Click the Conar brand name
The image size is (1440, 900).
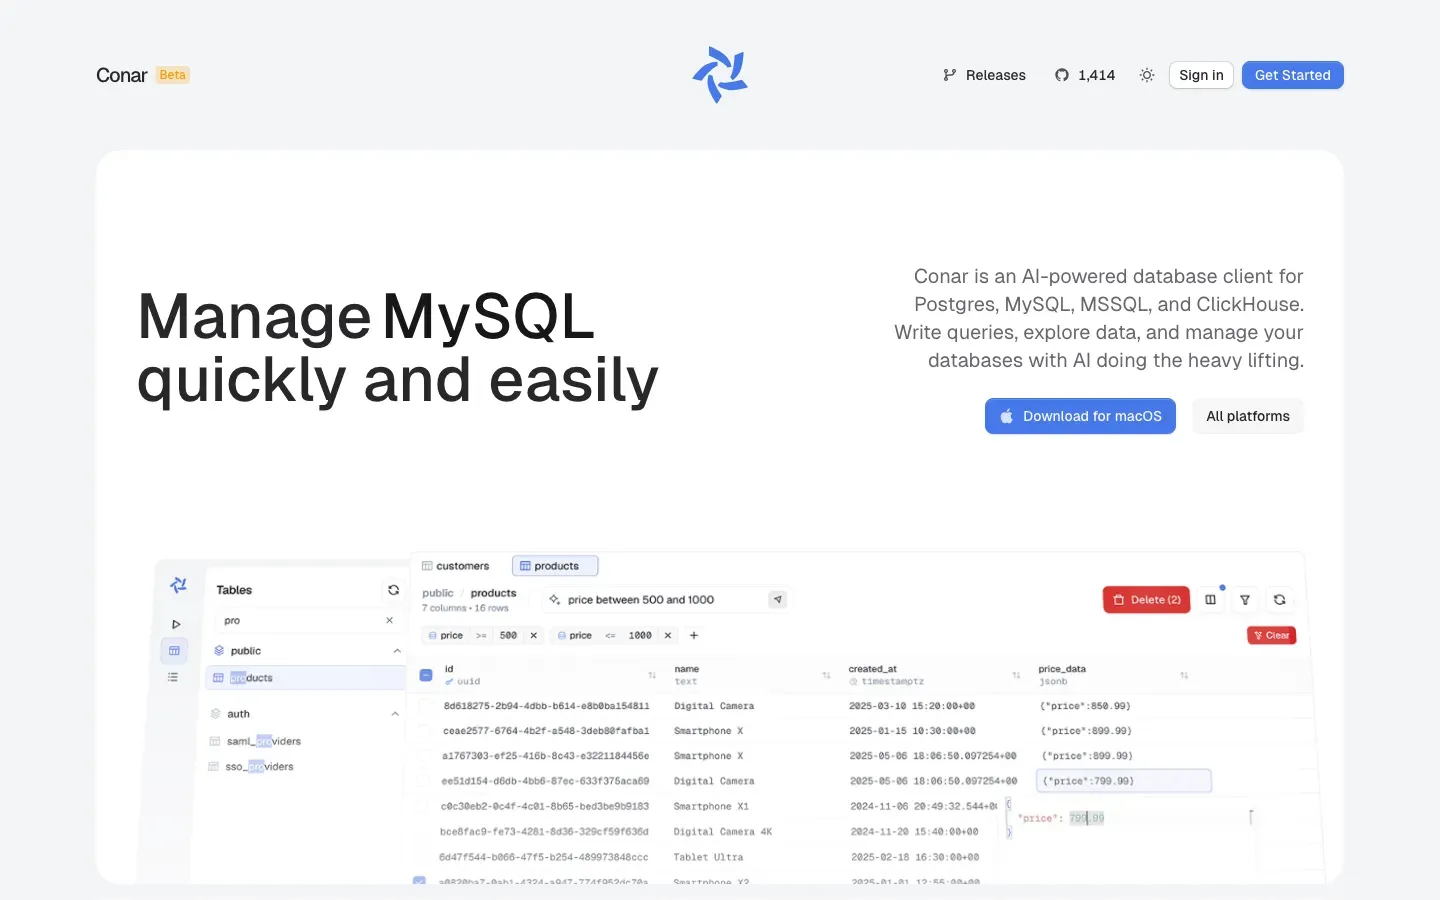122,75
